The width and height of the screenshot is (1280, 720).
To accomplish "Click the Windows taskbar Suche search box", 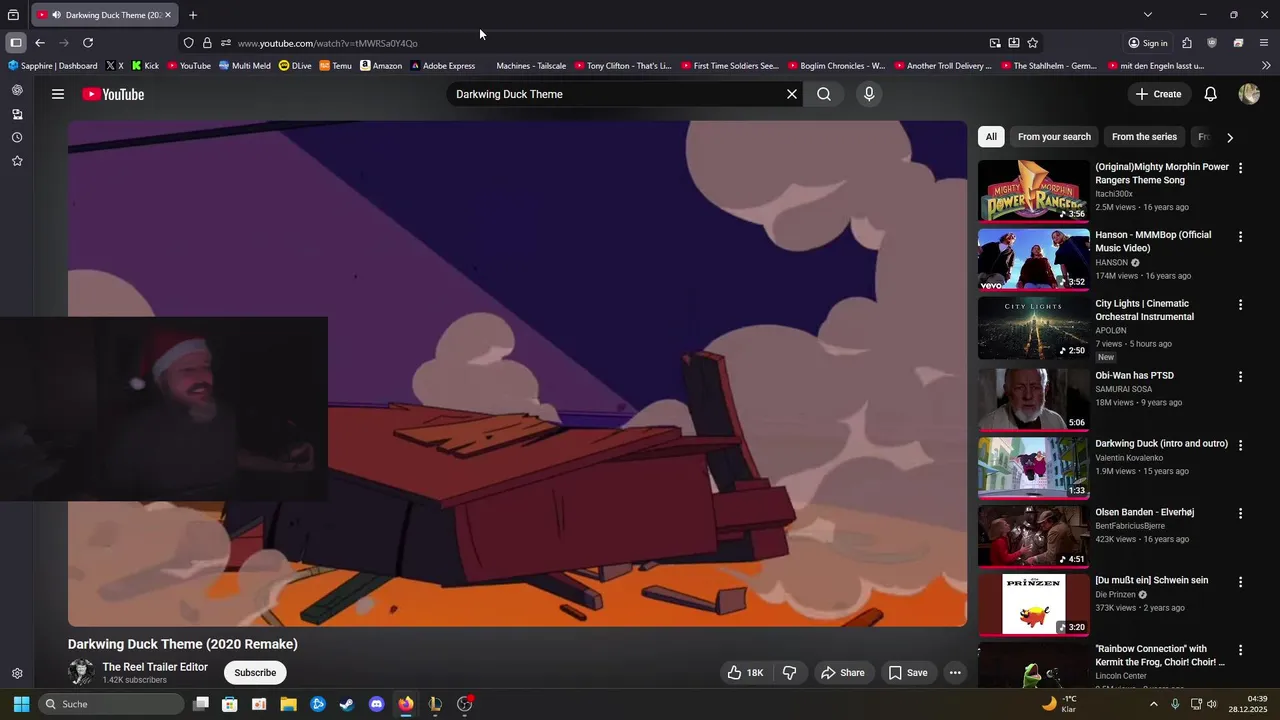I will [x=110, y=704].
